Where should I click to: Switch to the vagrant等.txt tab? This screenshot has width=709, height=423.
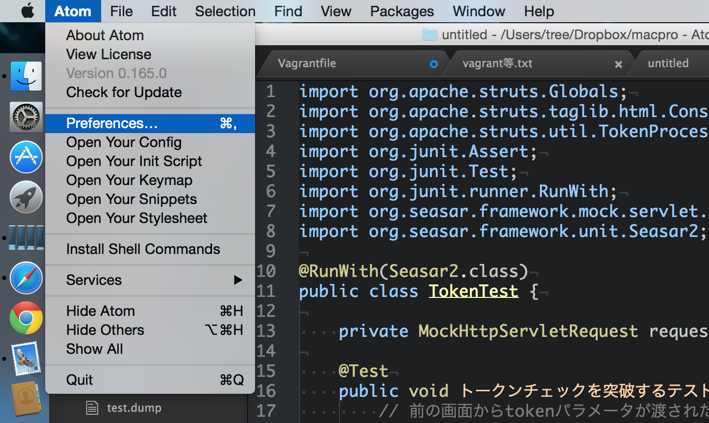point(538,63)
